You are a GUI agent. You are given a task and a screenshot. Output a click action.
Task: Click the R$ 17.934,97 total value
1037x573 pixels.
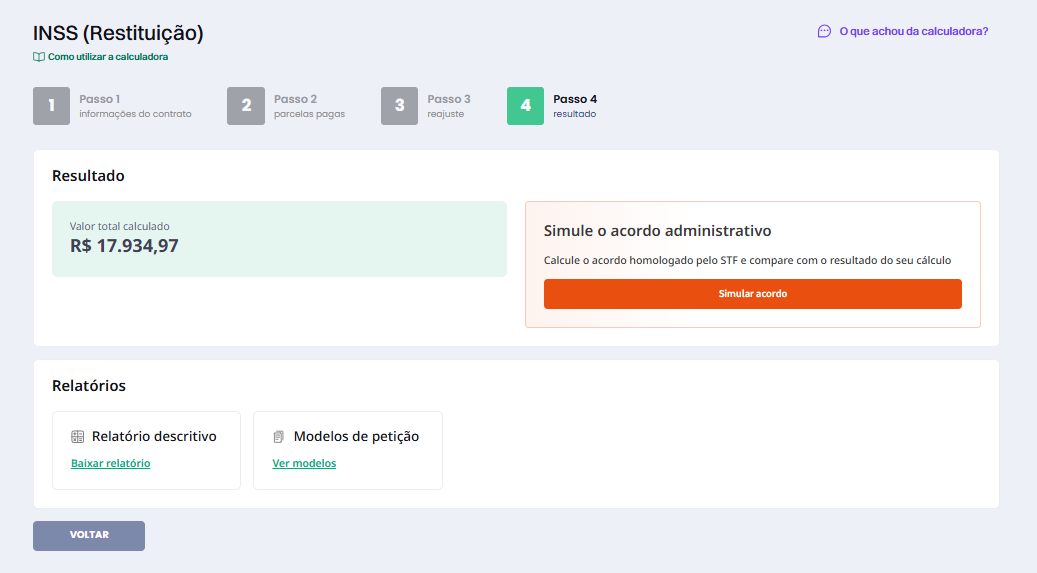coord(124,245)
